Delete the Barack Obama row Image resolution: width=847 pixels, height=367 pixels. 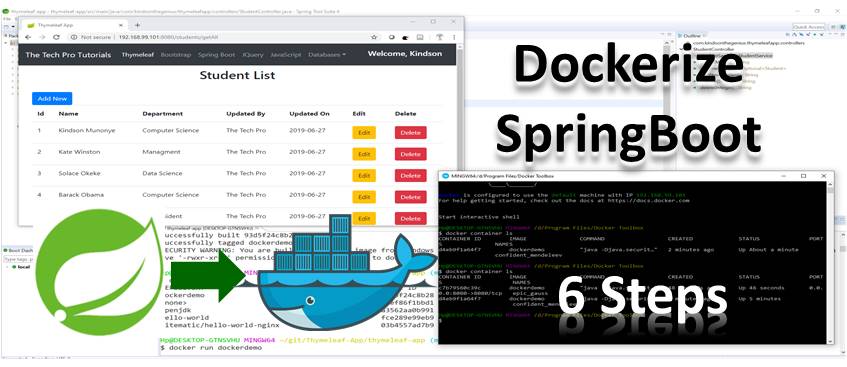coord(411,197)
